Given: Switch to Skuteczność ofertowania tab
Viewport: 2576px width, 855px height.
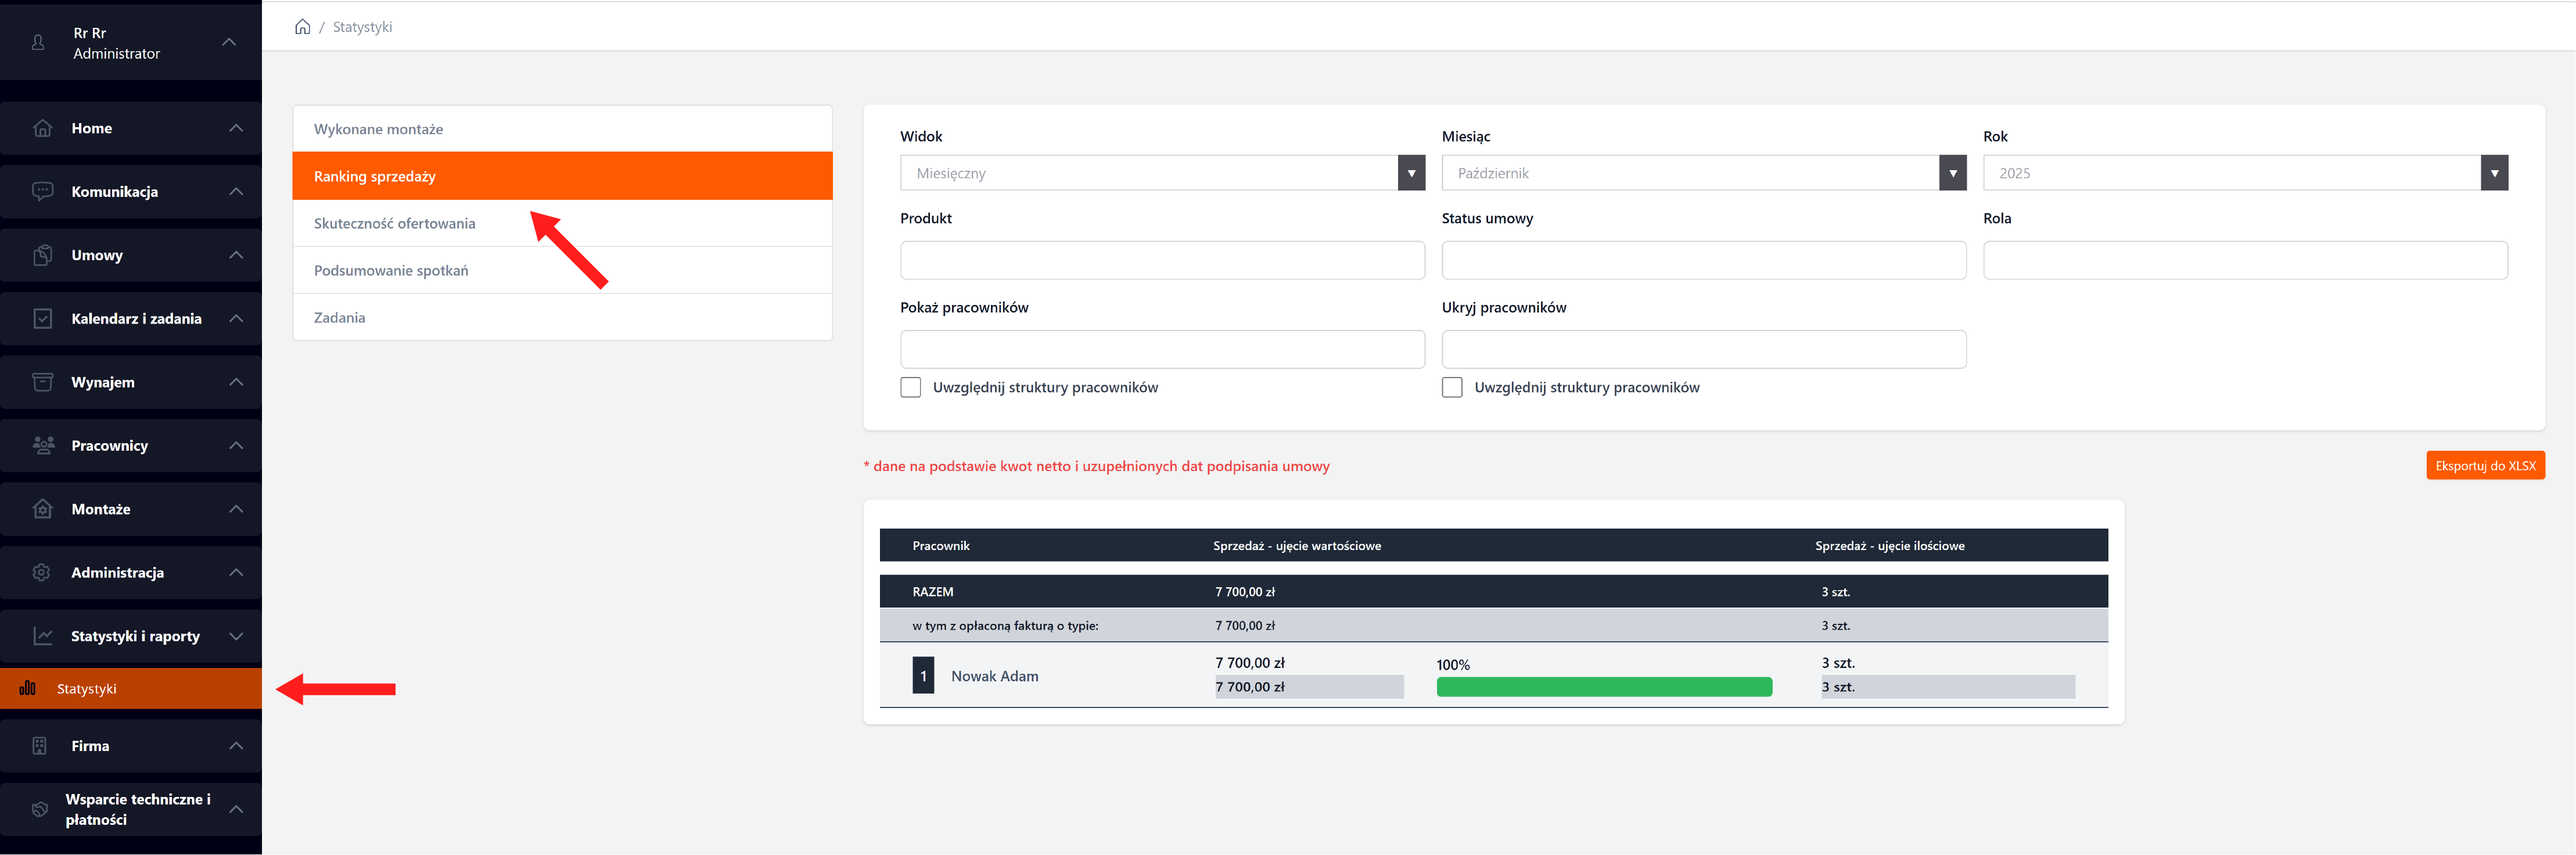Looking at the screenshot, I should tap(394, 223).
